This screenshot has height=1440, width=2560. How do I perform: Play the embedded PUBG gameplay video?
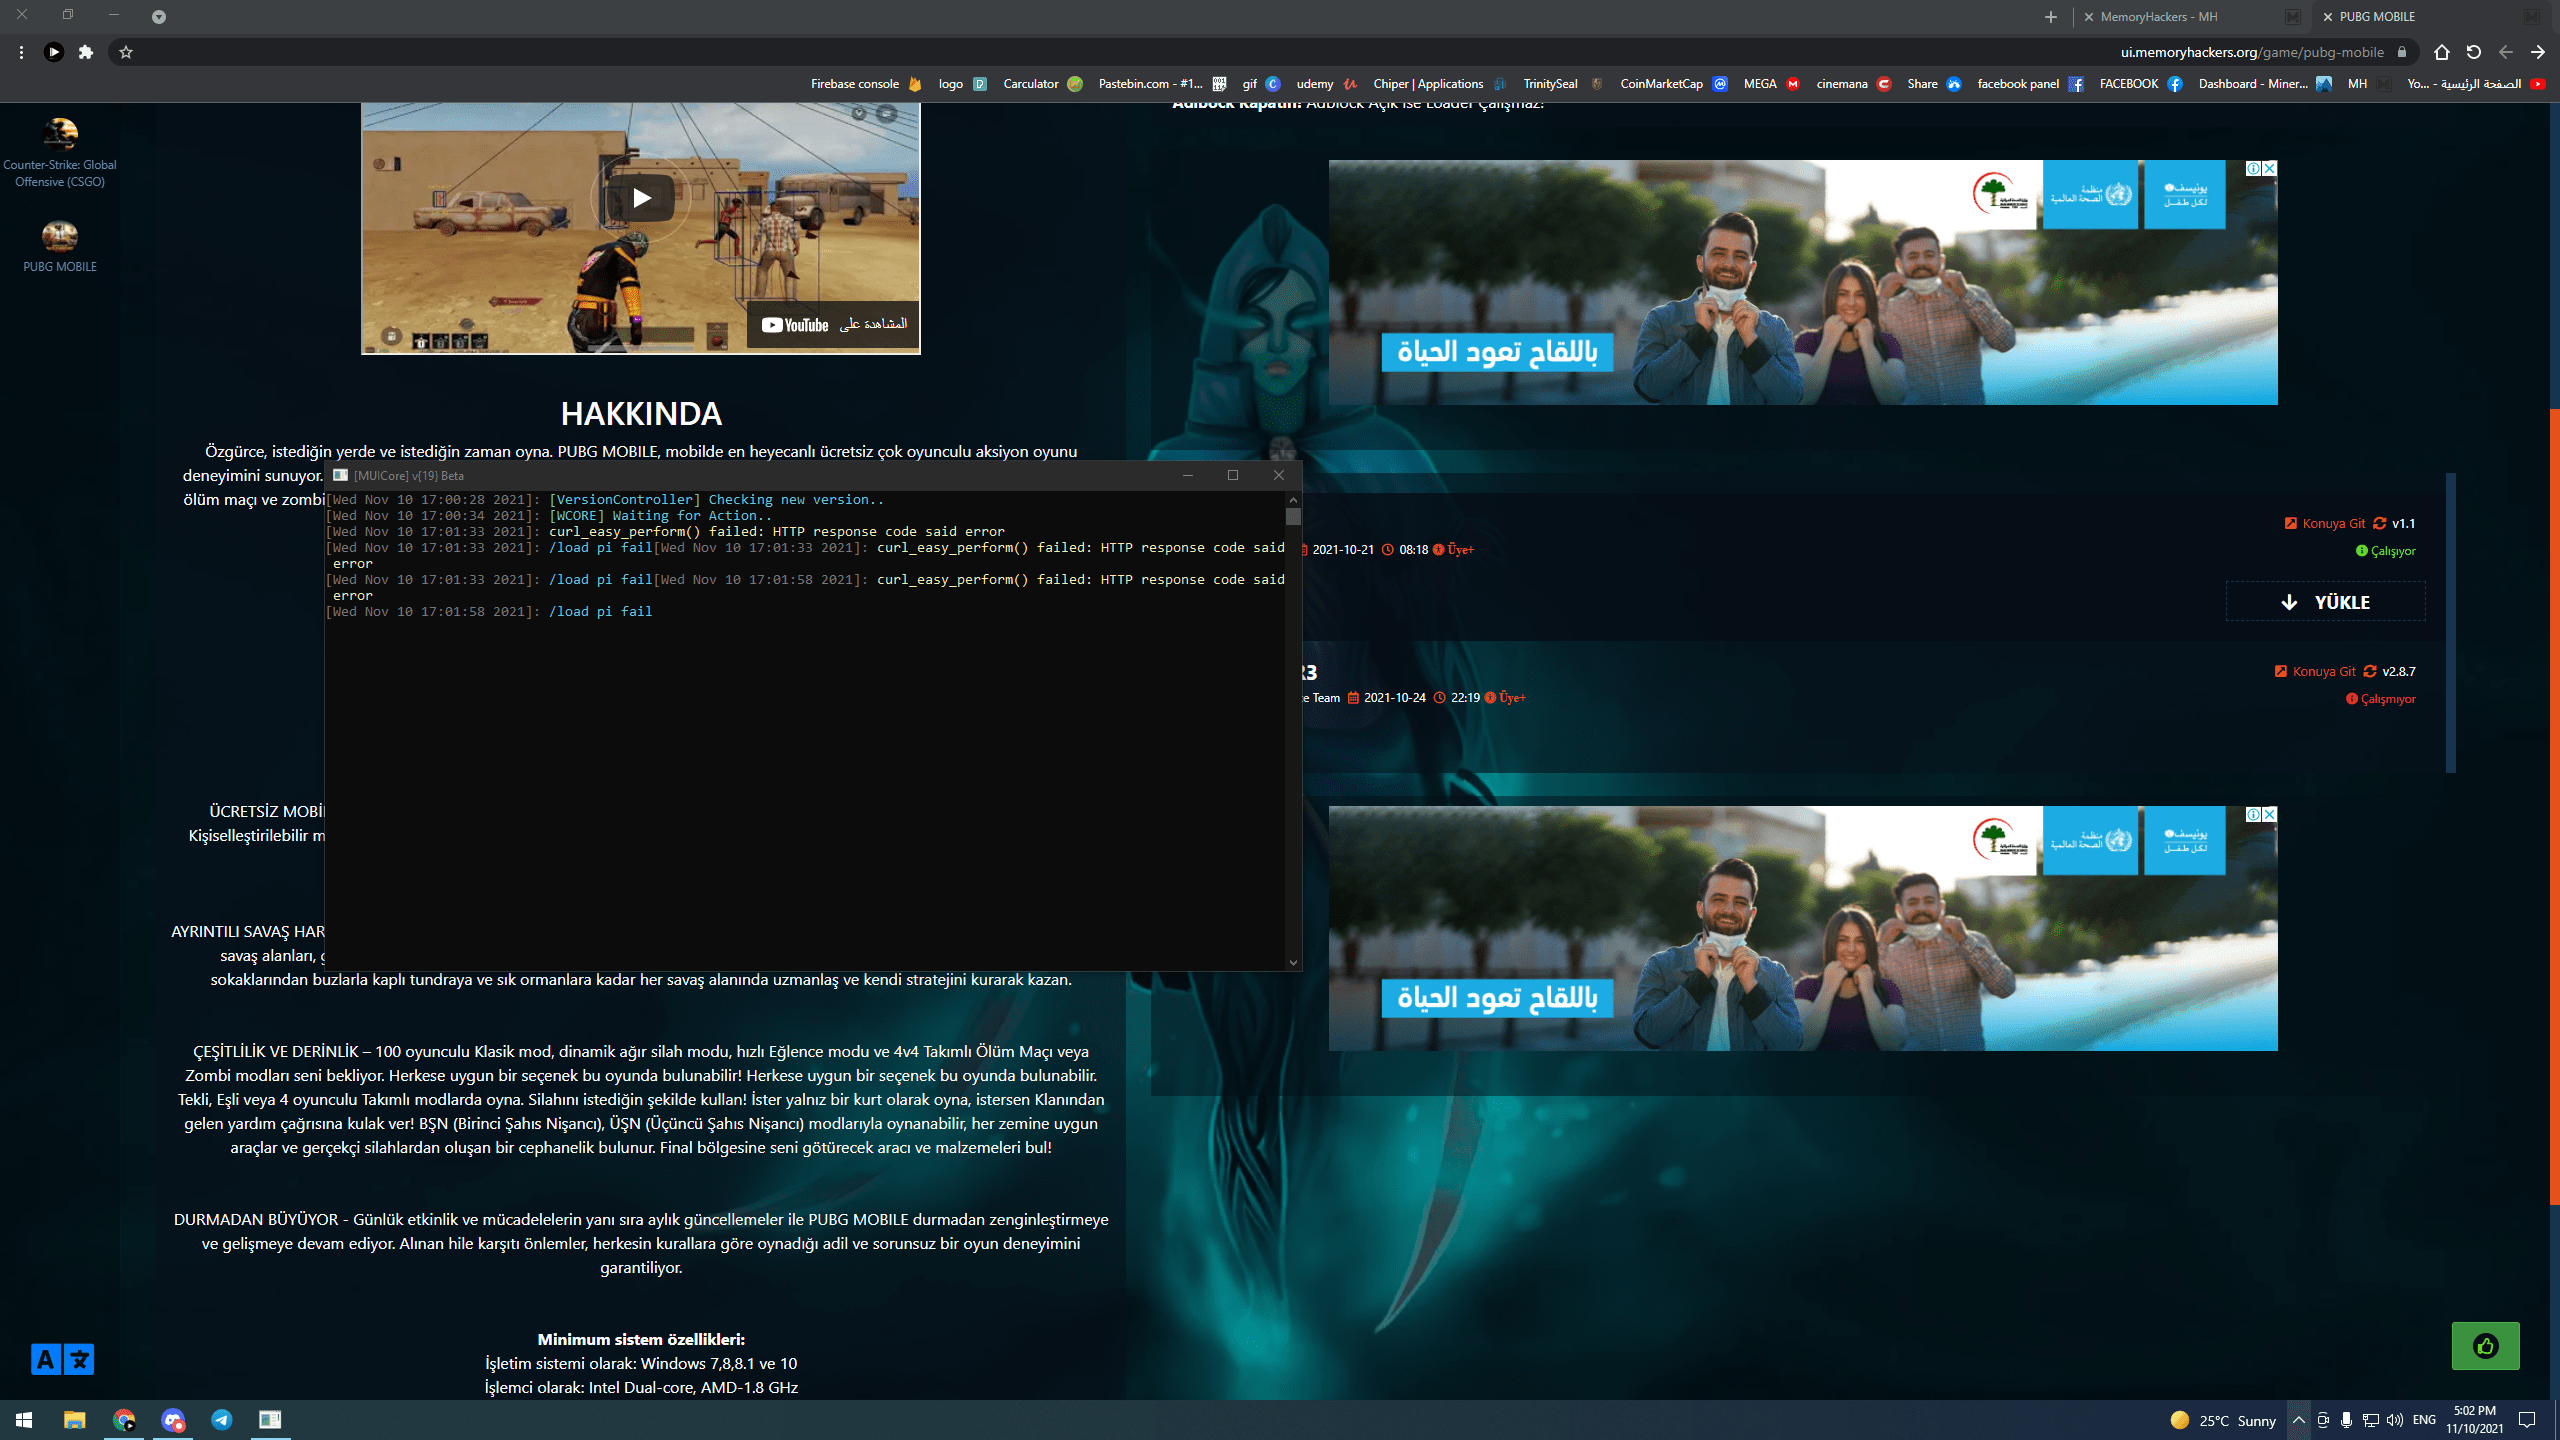[x=641, y=198]
